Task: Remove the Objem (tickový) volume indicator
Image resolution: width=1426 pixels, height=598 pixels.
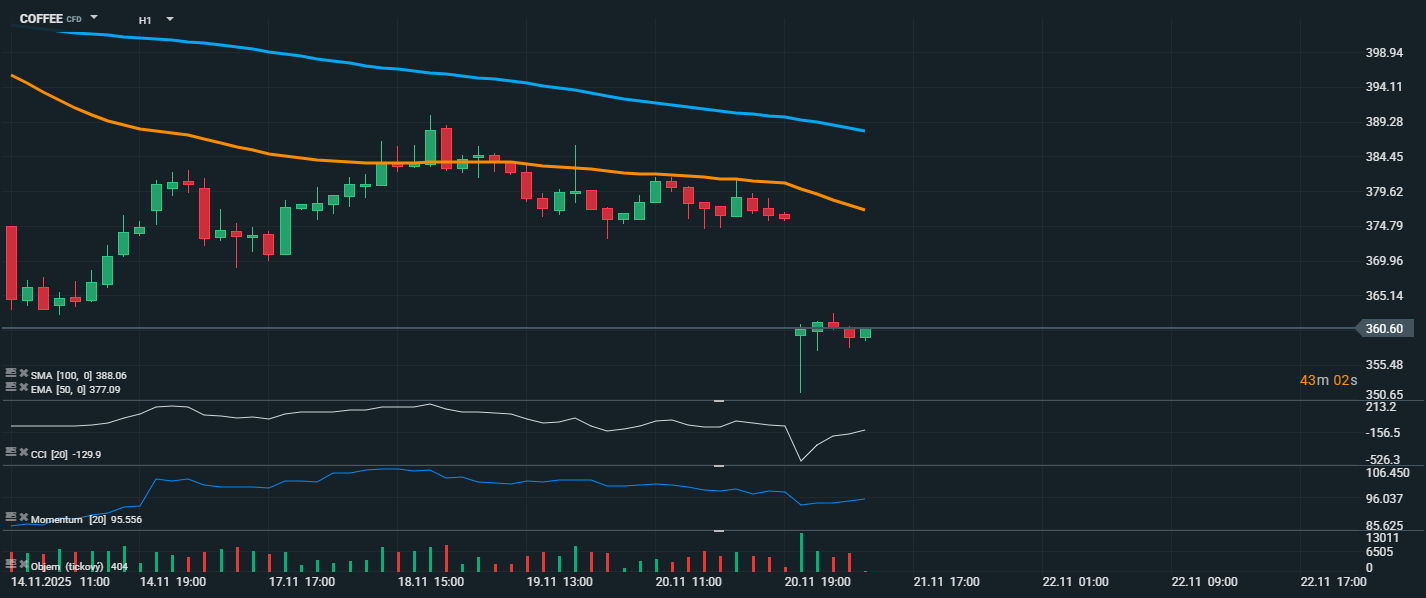Action: (x=23, y=566)
